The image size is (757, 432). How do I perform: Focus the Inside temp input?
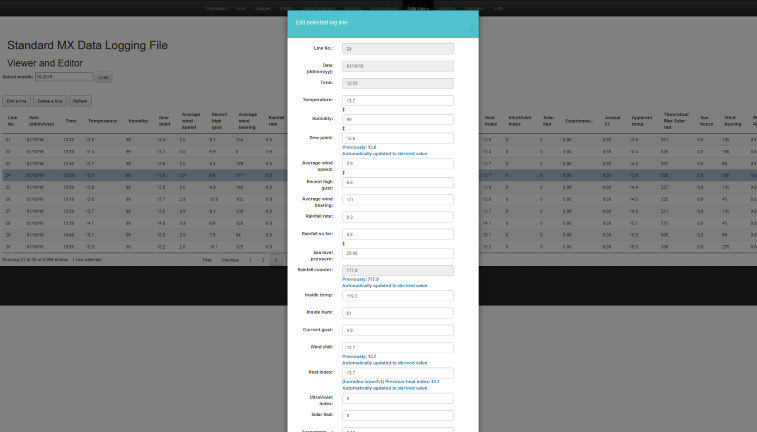click(x=397, y=295)
